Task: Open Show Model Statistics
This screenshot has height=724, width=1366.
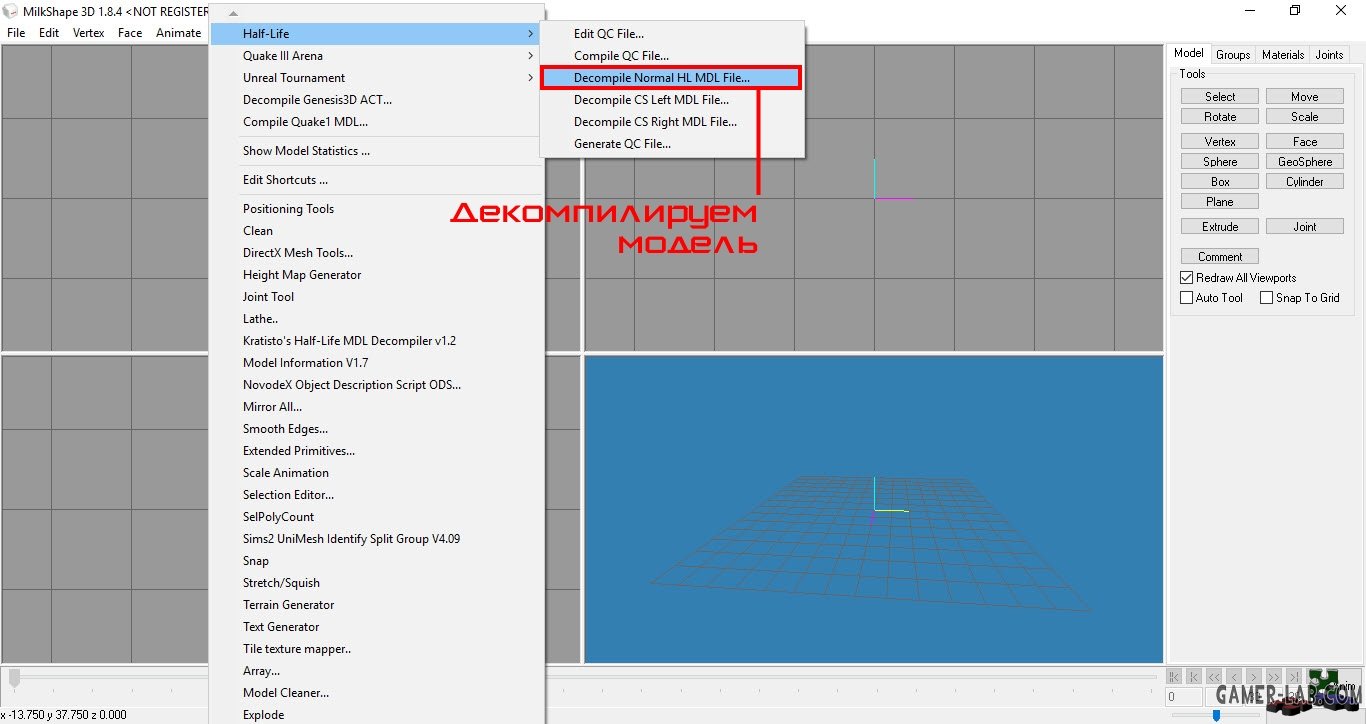Action: [377, 151]
